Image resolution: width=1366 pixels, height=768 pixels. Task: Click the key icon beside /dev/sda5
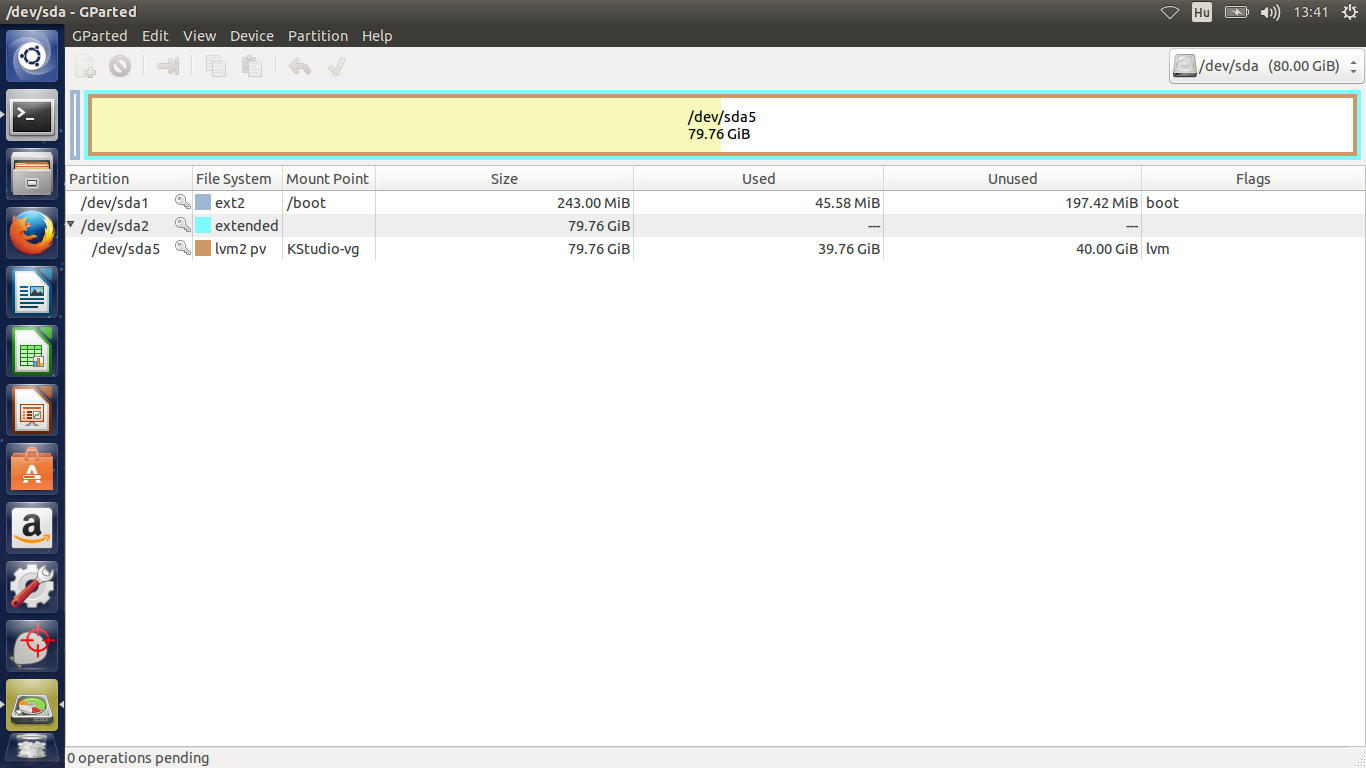tap(182, 248)
